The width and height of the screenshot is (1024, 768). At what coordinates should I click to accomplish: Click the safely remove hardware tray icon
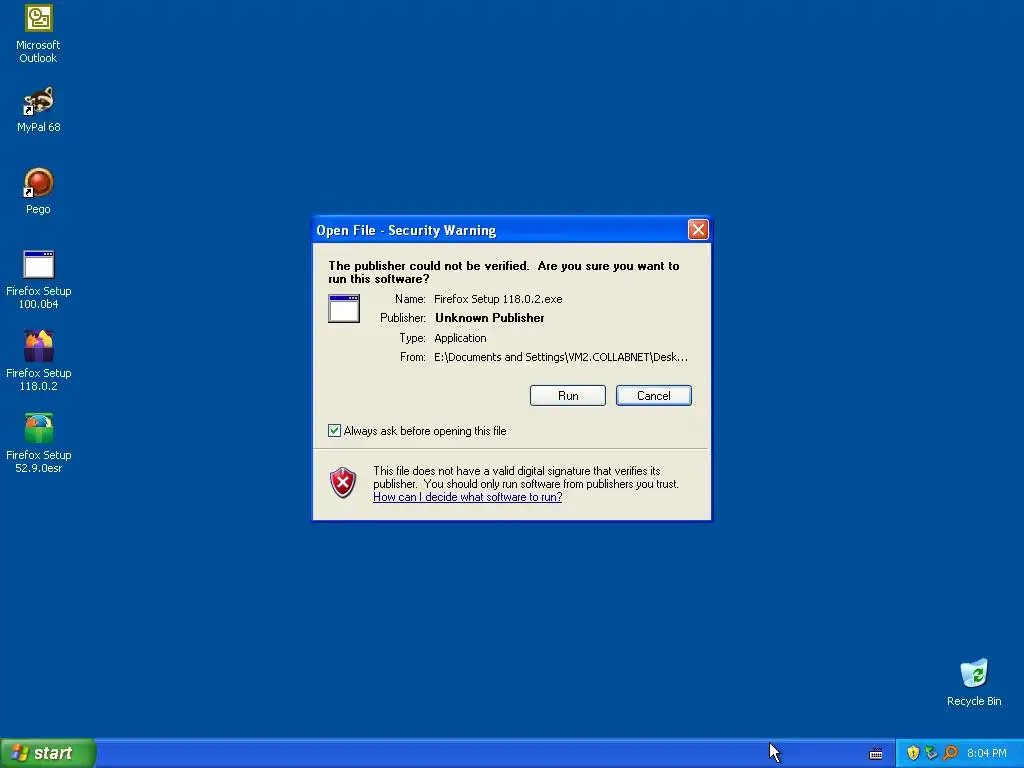point(931,753)
